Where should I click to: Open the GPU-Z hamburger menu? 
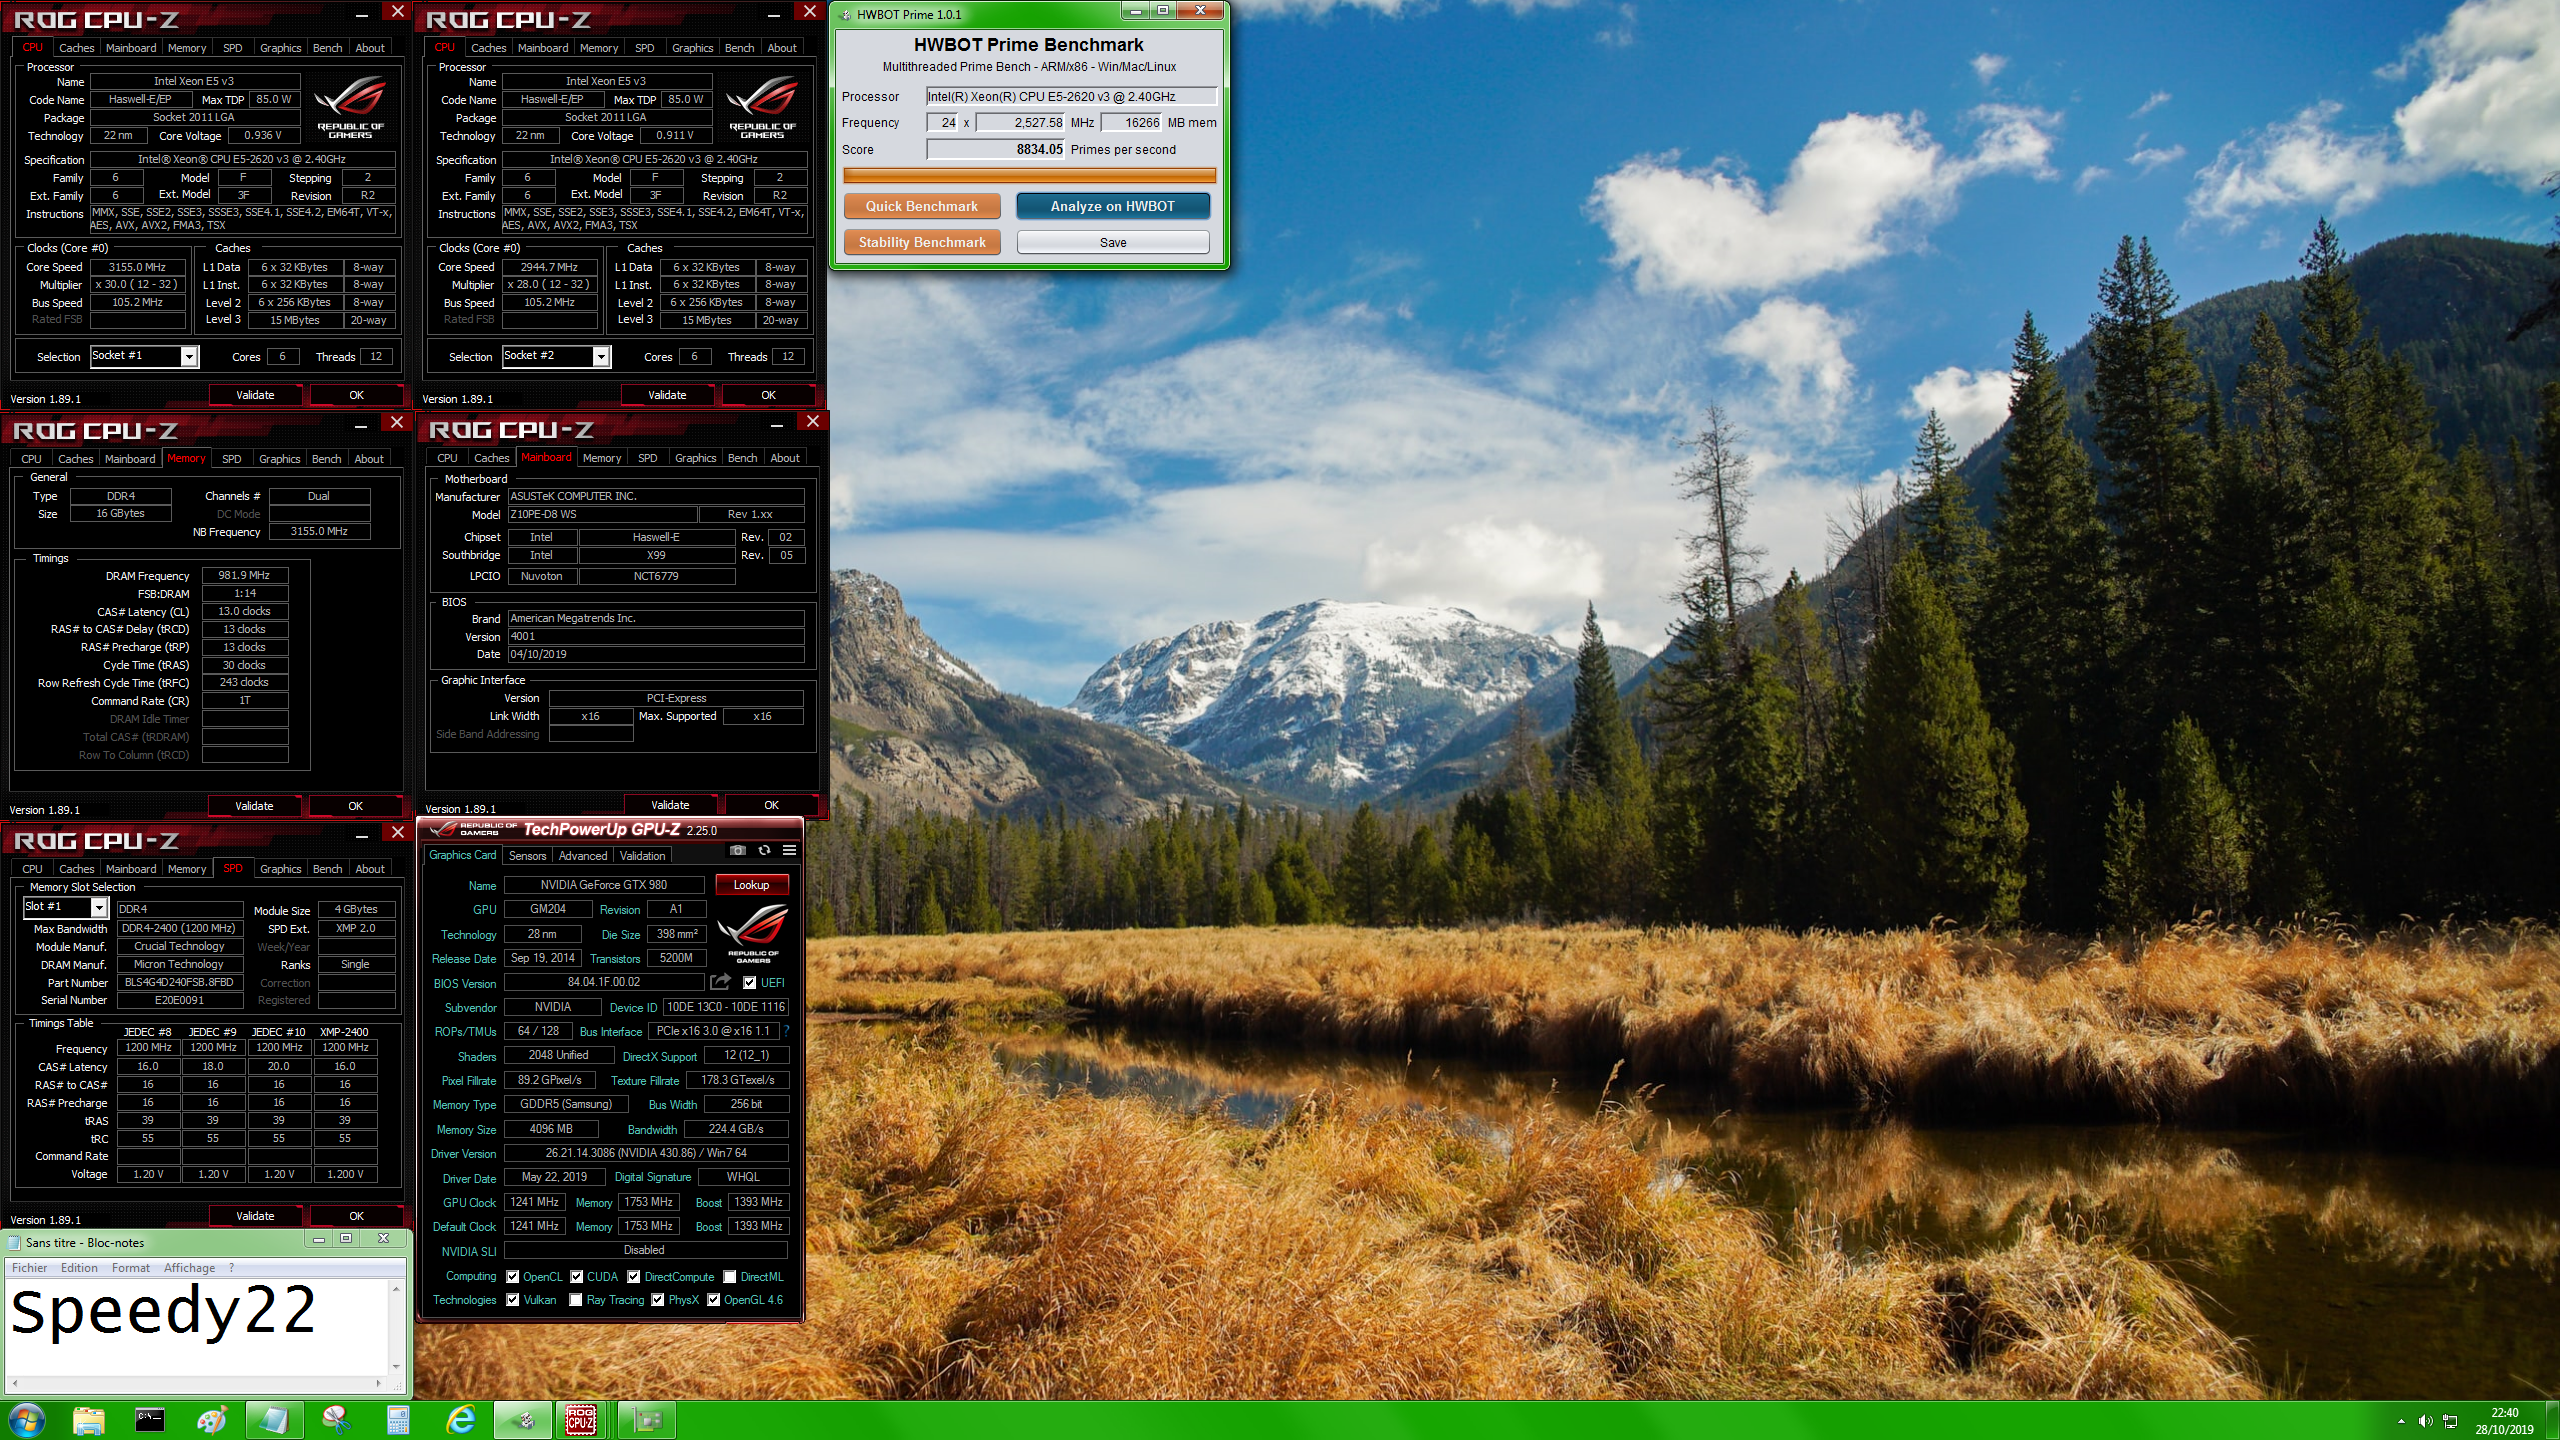789,850
